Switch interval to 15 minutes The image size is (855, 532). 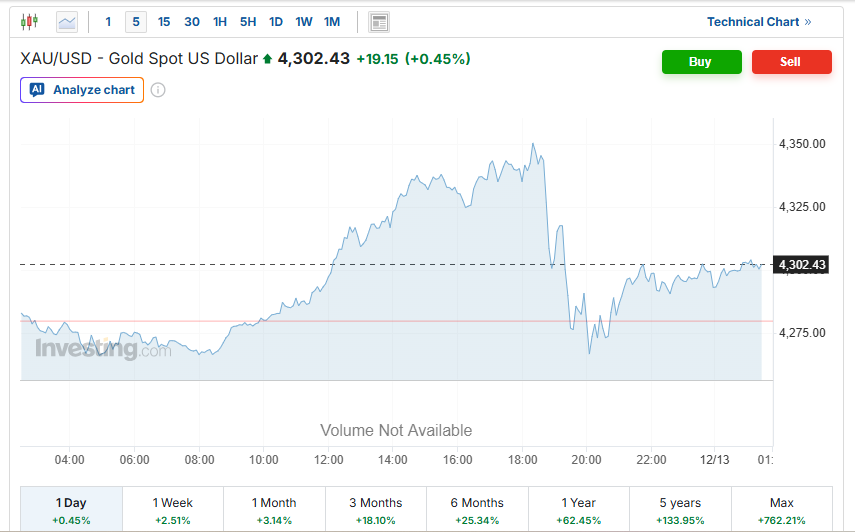coord(164,21)
